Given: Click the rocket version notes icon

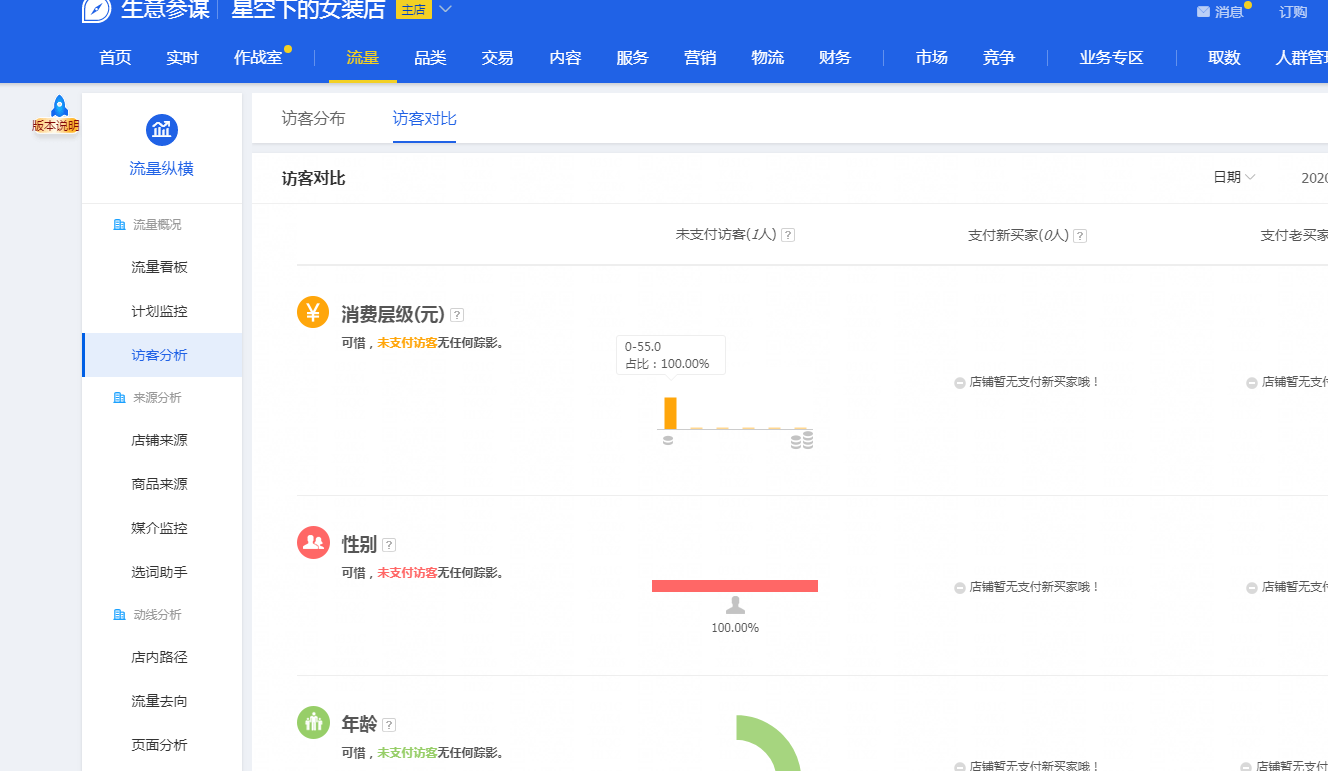Looking at the screenshot, I should coord(58,108).
